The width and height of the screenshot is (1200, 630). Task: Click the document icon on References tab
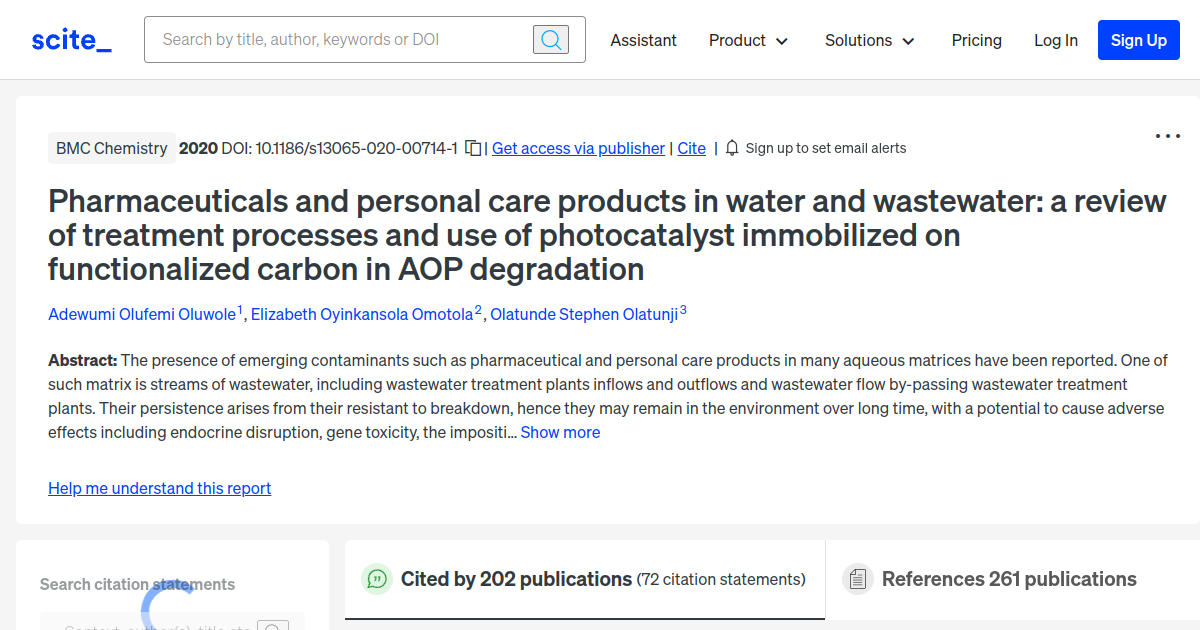pyautogui.click(x=857, y=579)
